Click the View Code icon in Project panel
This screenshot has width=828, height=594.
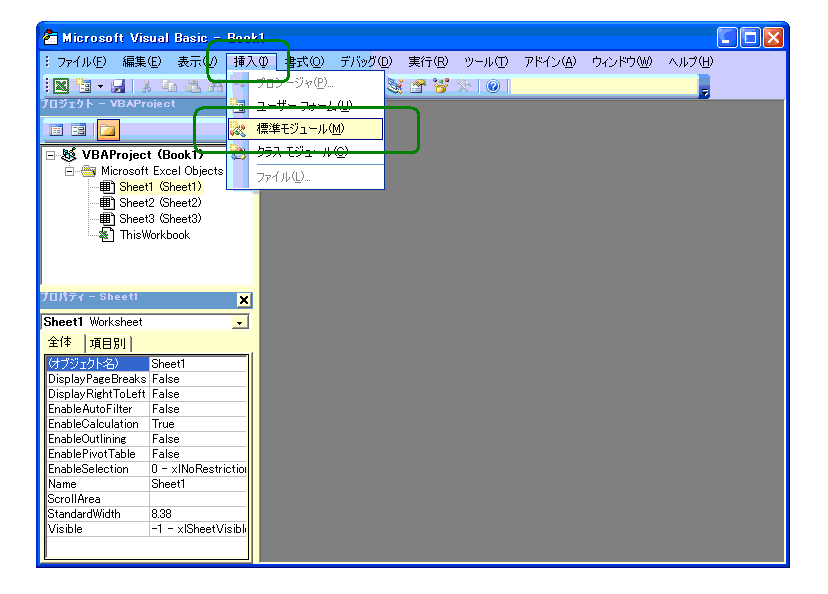pos(56,130)
